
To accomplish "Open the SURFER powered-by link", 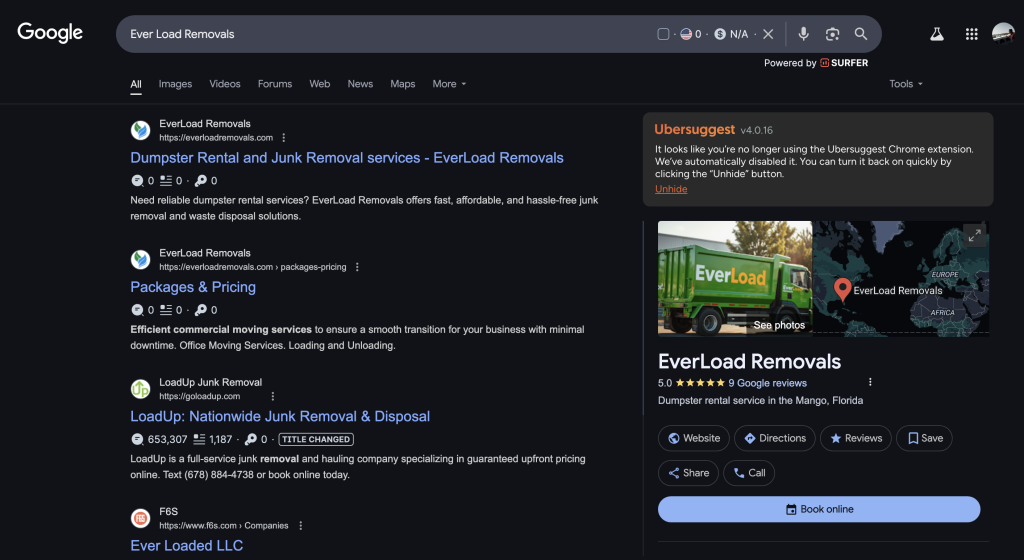I will click(x=844, y=63).
